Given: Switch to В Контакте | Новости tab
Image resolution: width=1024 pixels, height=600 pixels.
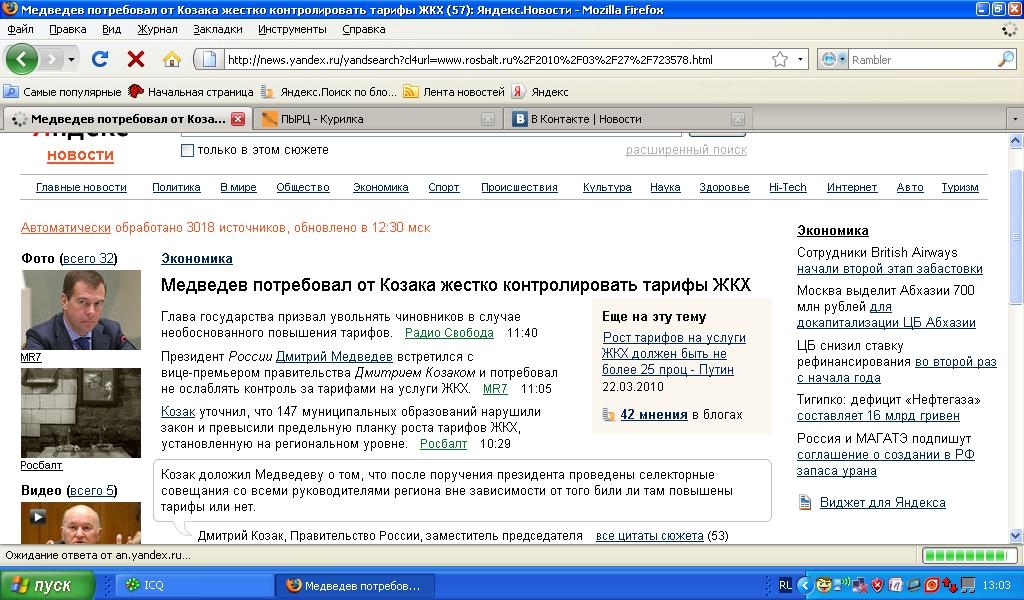Looking at the screenshot, I should [x=626, y=119].
